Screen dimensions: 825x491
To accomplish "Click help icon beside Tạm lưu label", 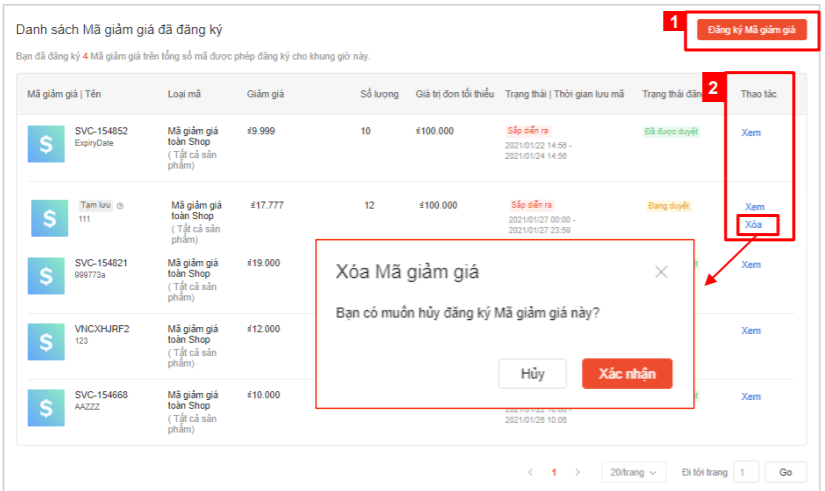I will coord(120,206).
